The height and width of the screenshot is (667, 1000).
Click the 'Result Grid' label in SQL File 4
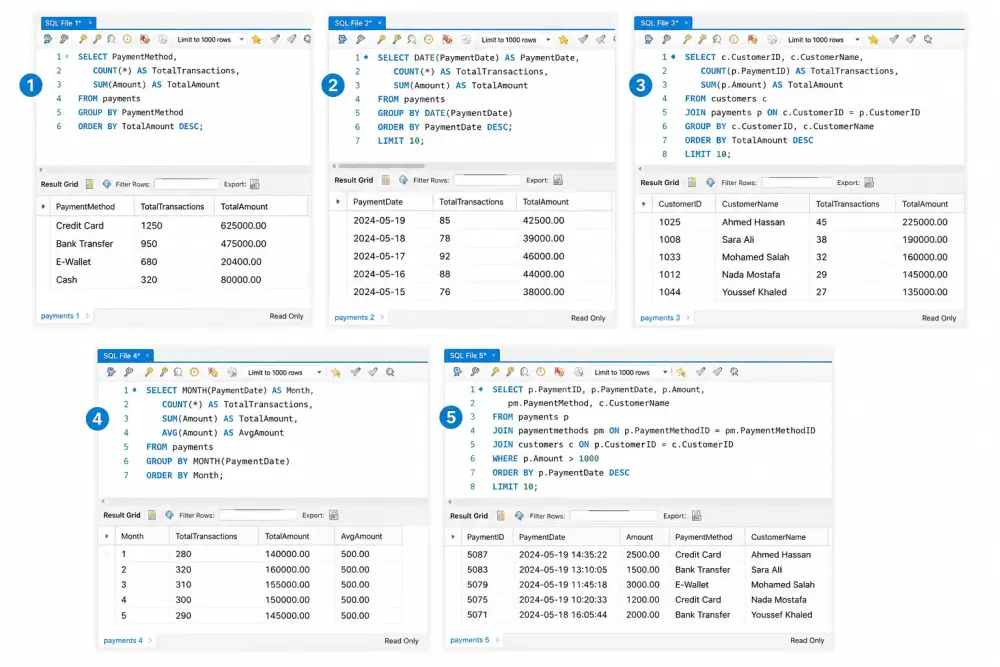click(x=122, y=515)
